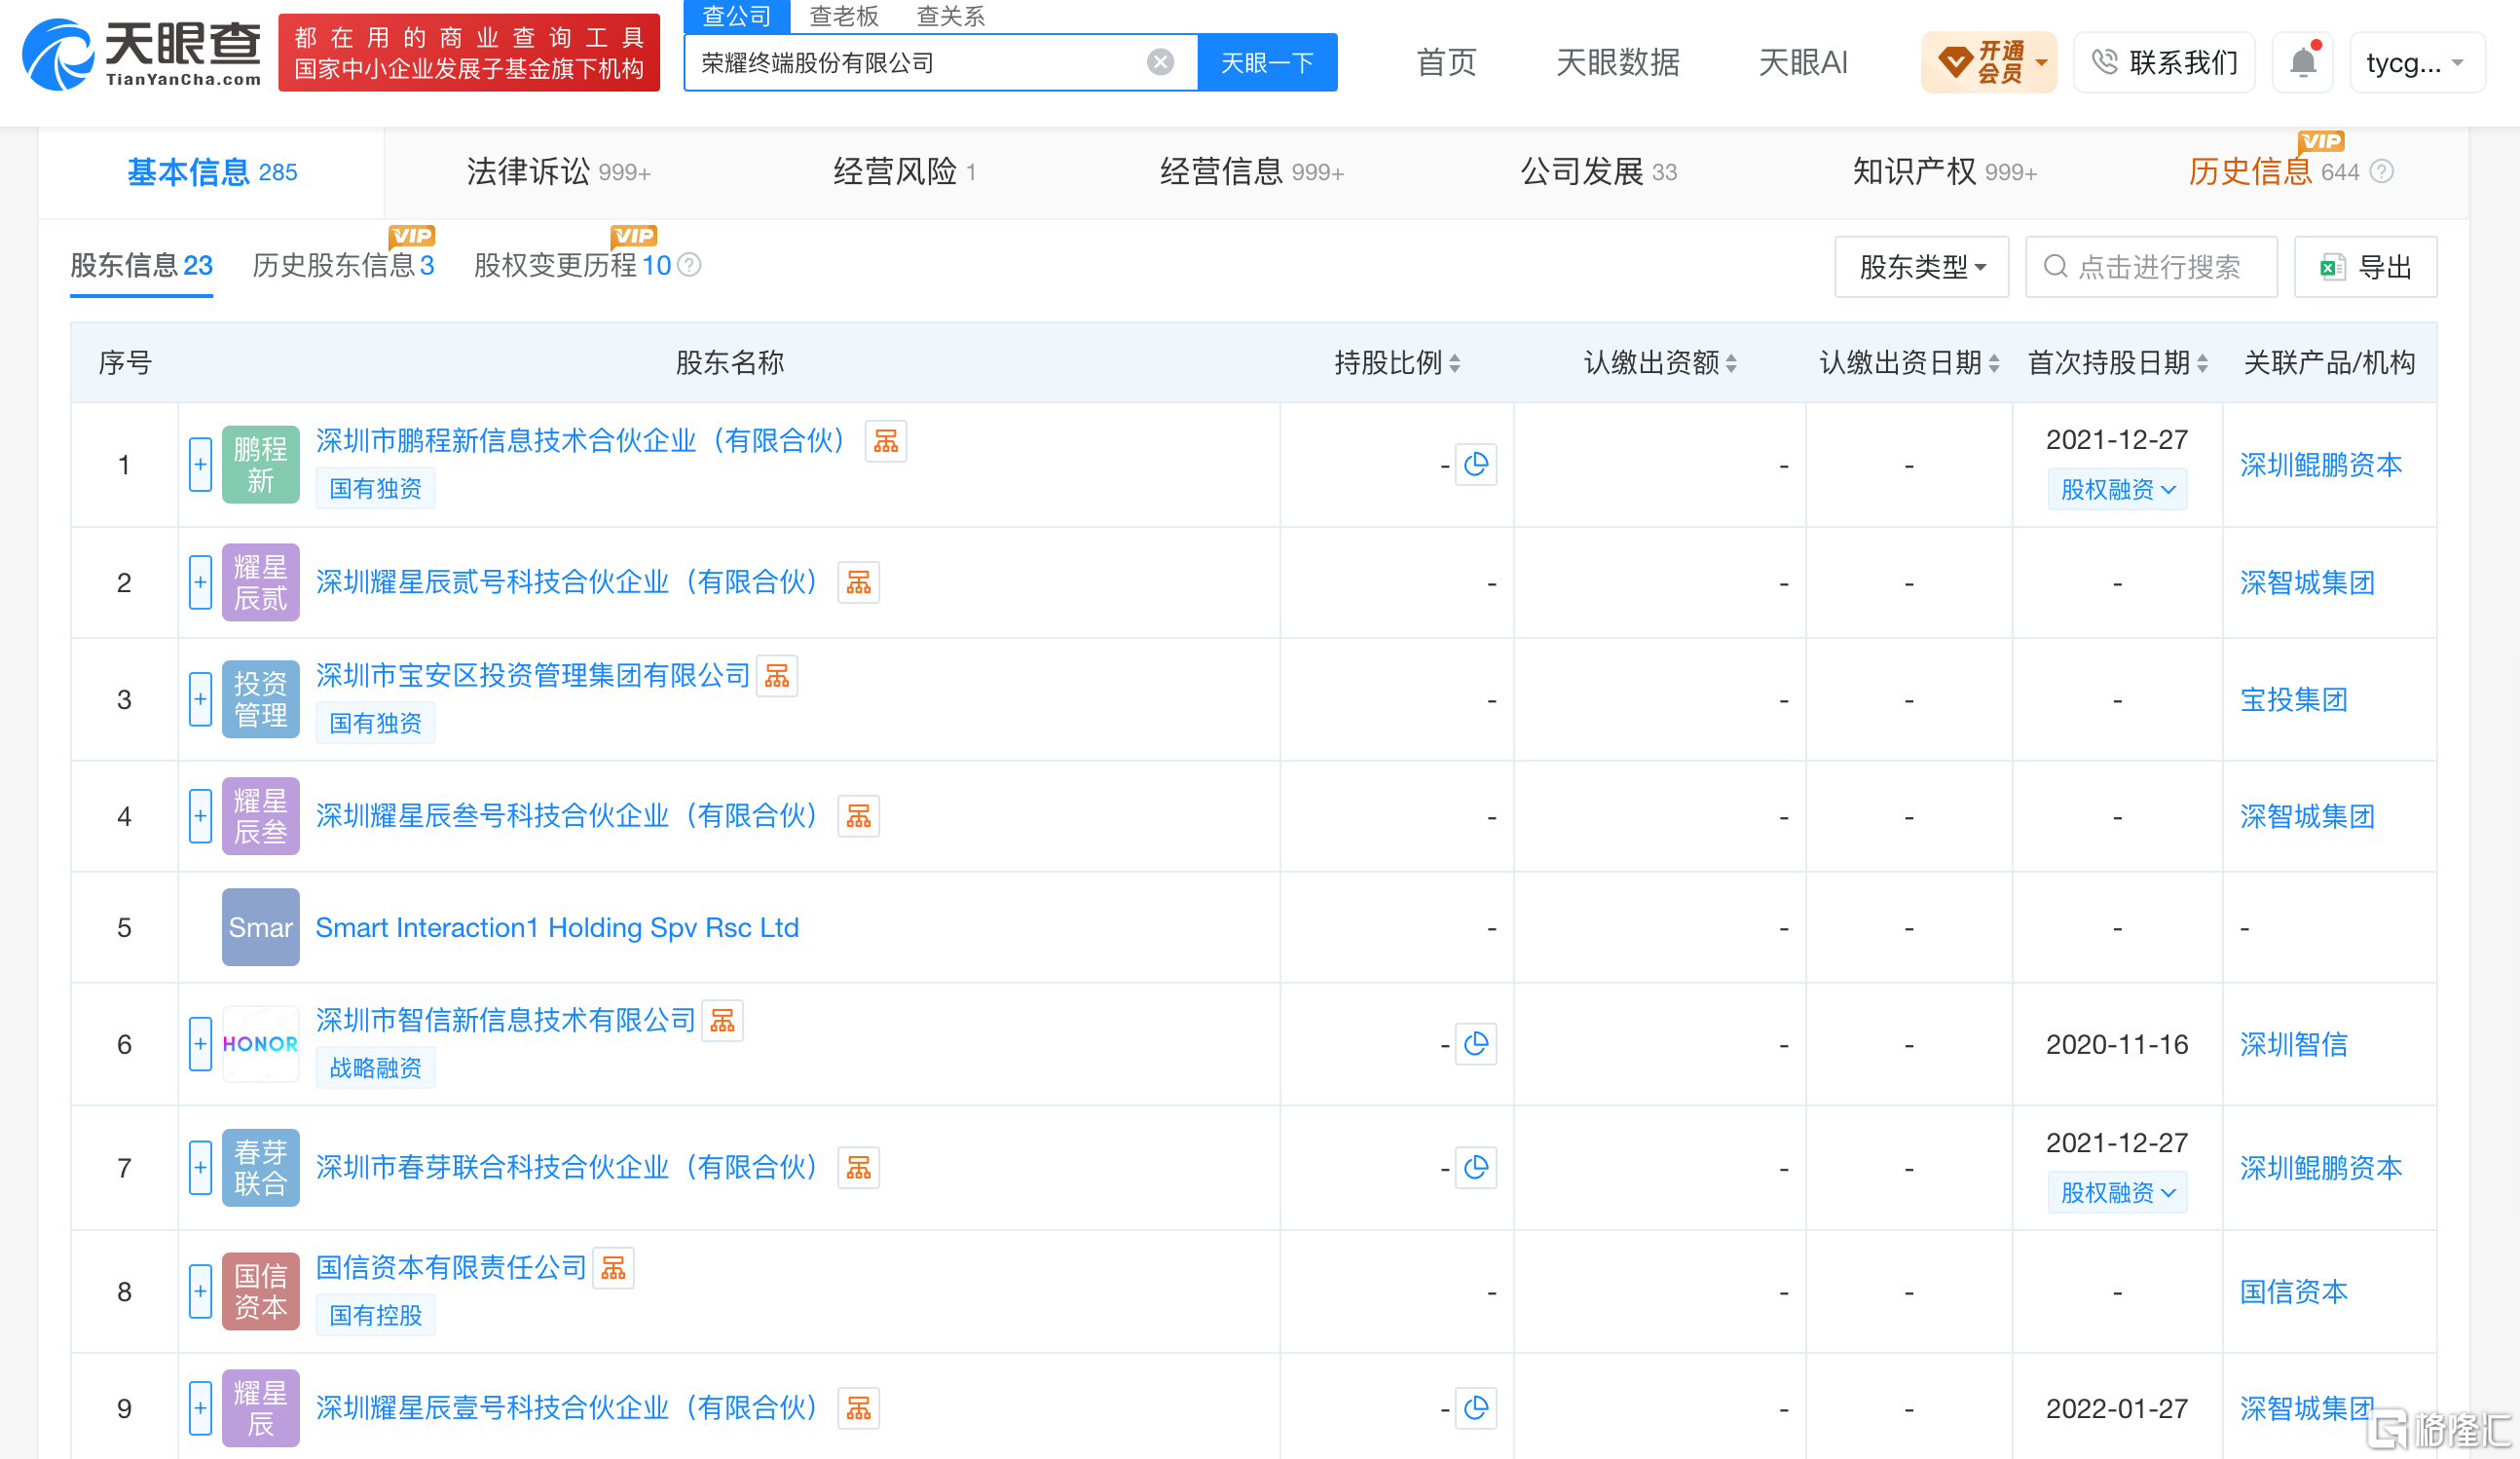Open equity structure icon for 耀星辰贰号
Image resolution: width=2520 pixels, height=1459 pixels.
858,583
